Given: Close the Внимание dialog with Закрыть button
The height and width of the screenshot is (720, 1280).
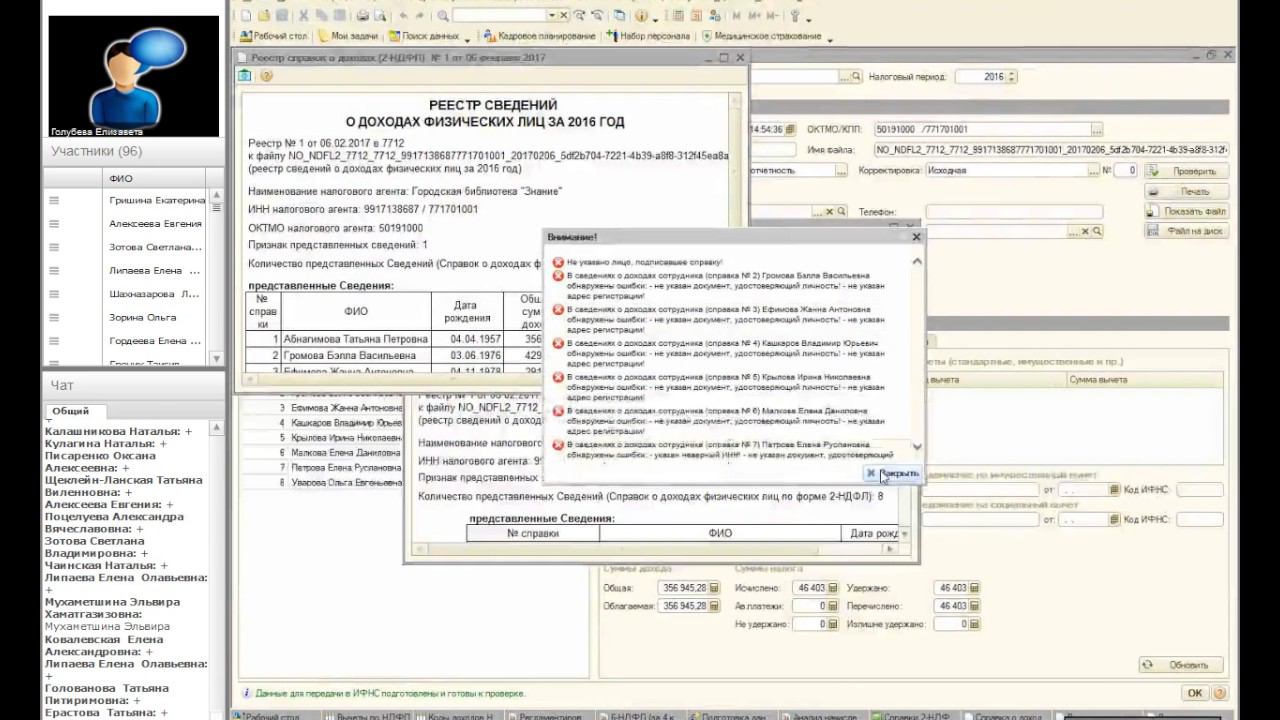Looking at the screenshot, I should (x=892, y=473).
